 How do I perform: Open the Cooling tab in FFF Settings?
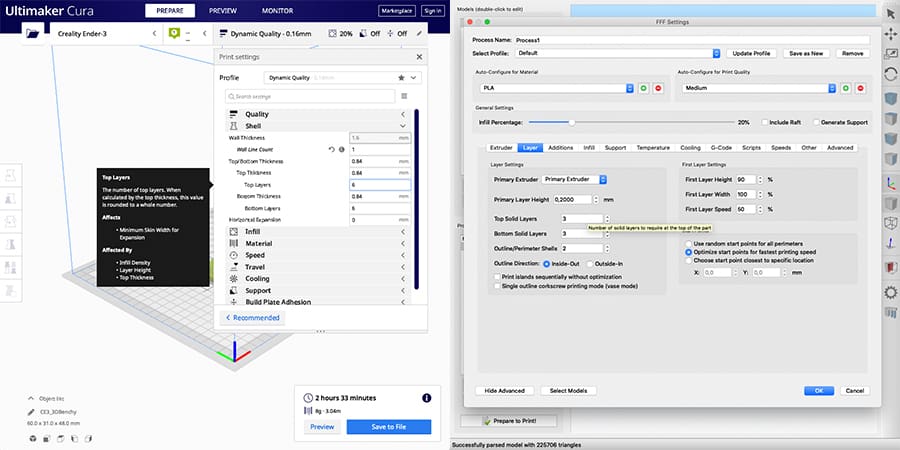pos(690,148)
